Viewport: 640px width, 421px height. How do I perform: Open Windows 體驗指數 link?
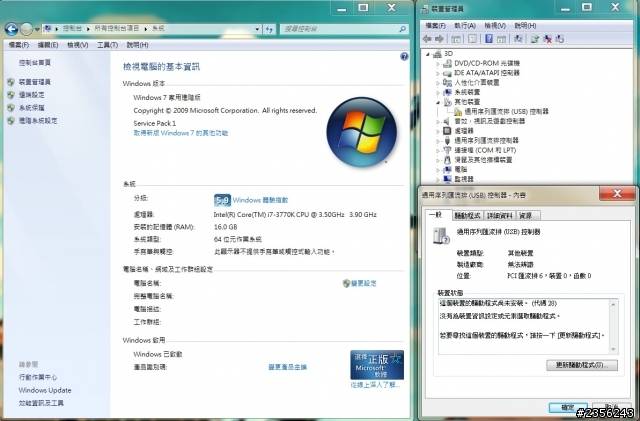pos(260,200)
